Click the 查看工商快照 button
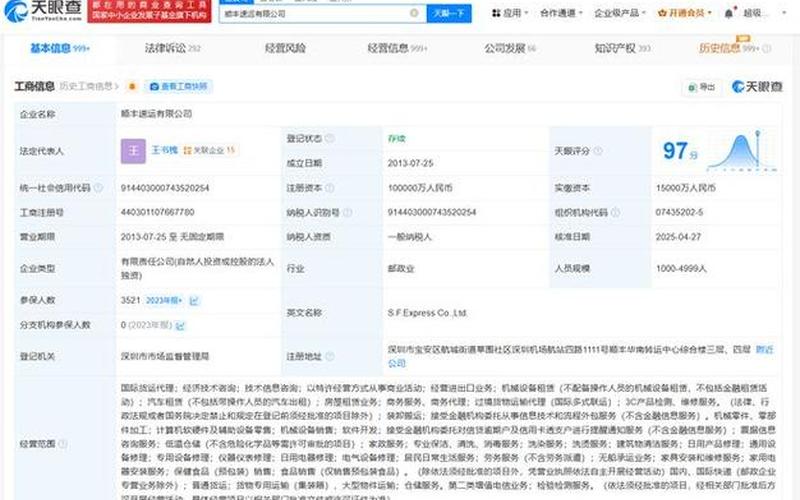The image size is (800, 500). [x=179, y=87]
